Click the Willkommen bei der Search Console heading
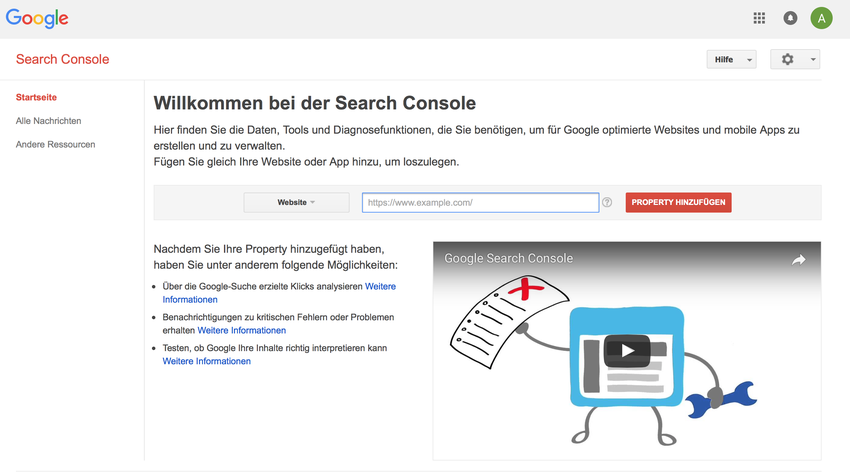This screenshot has height=473, width=850. [314, 103]
